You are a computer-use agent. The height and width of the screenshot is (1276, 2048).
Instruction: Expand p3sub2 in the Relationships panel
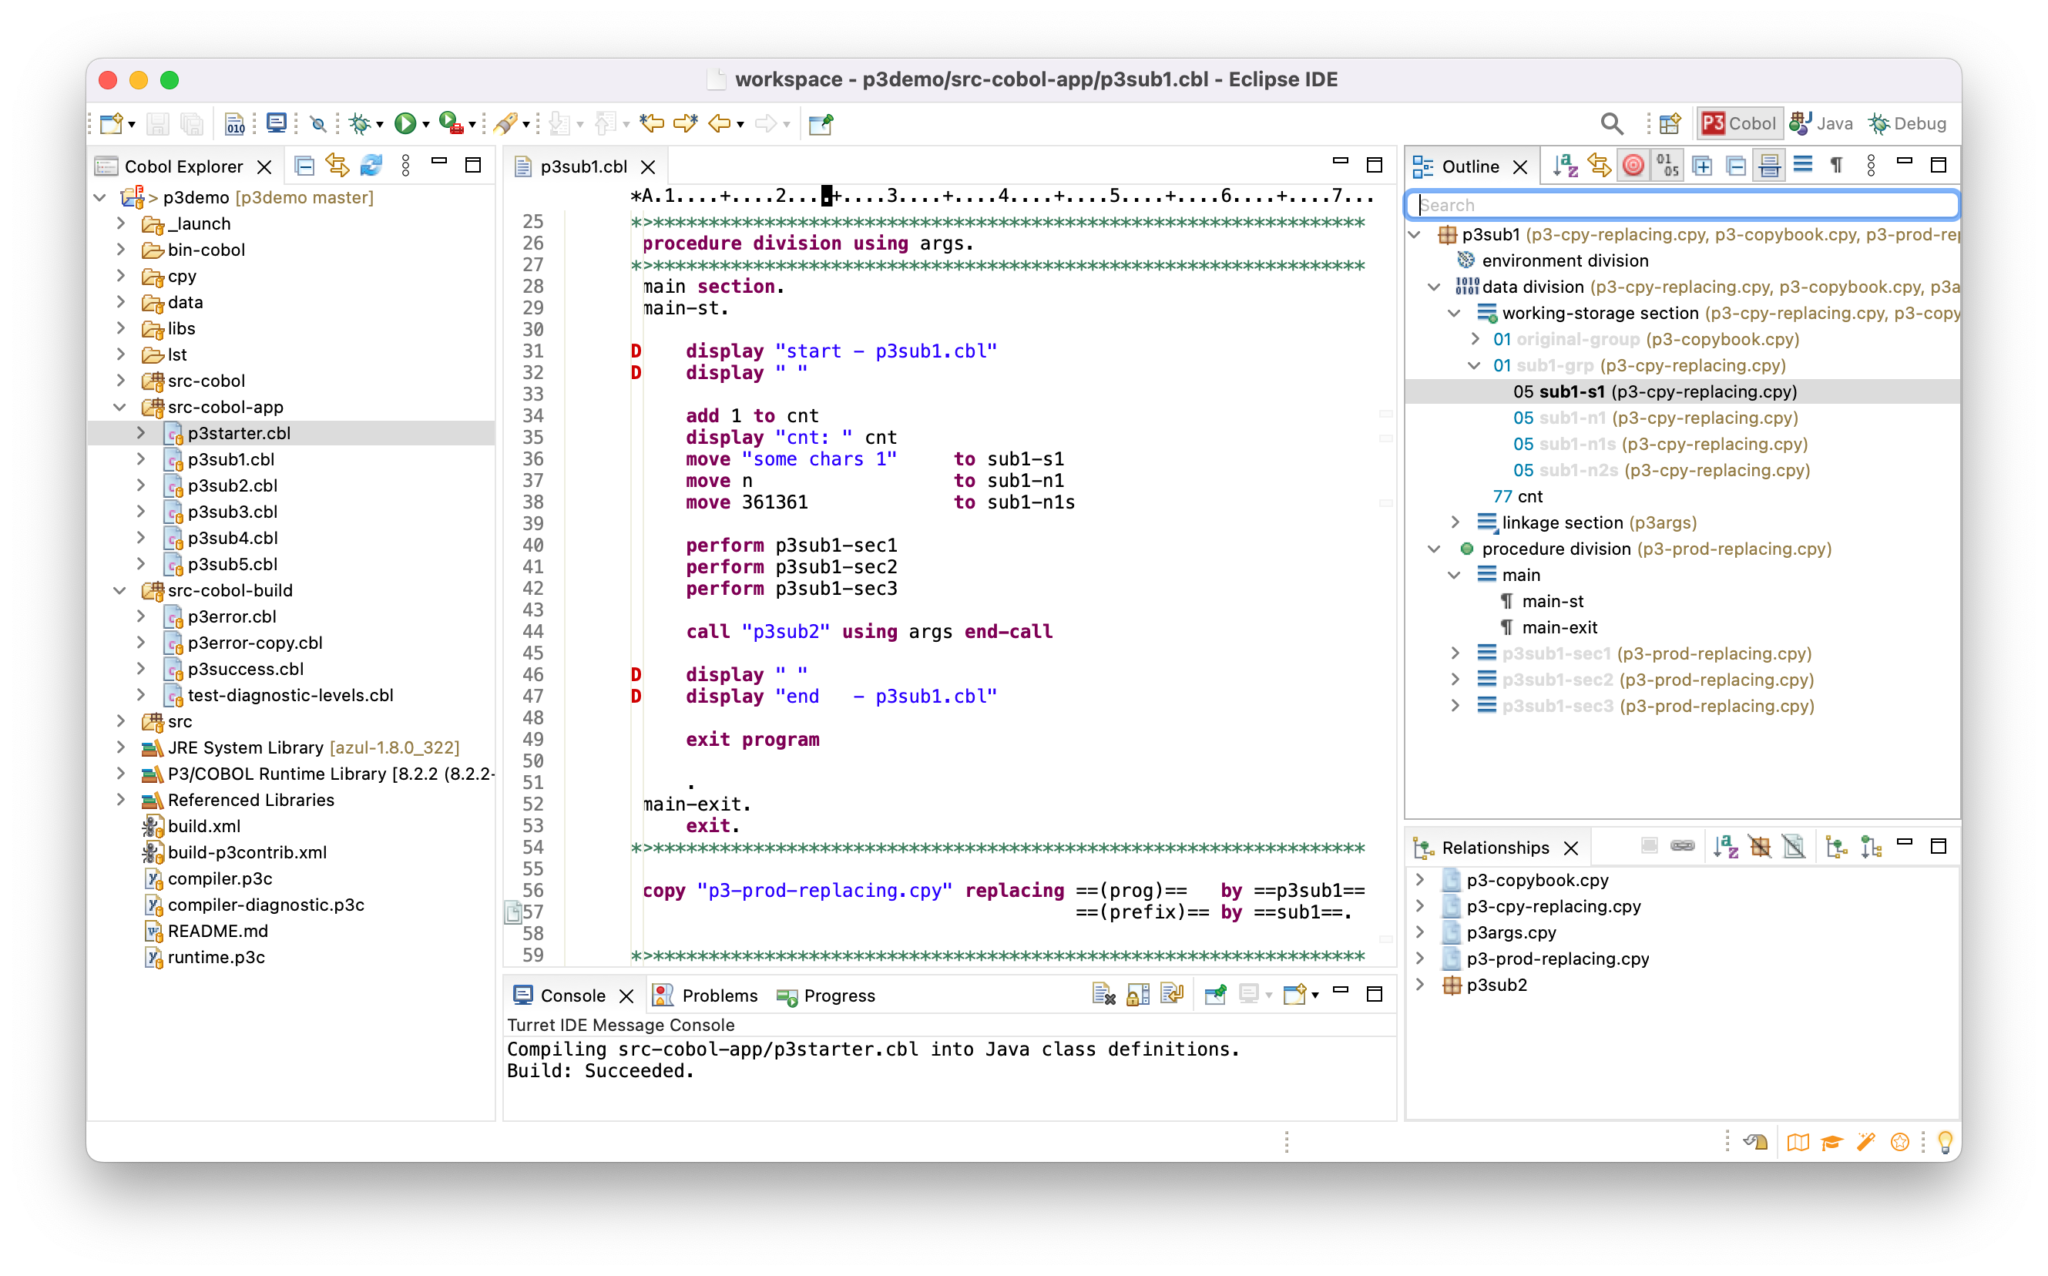(x=1421, y=984)
